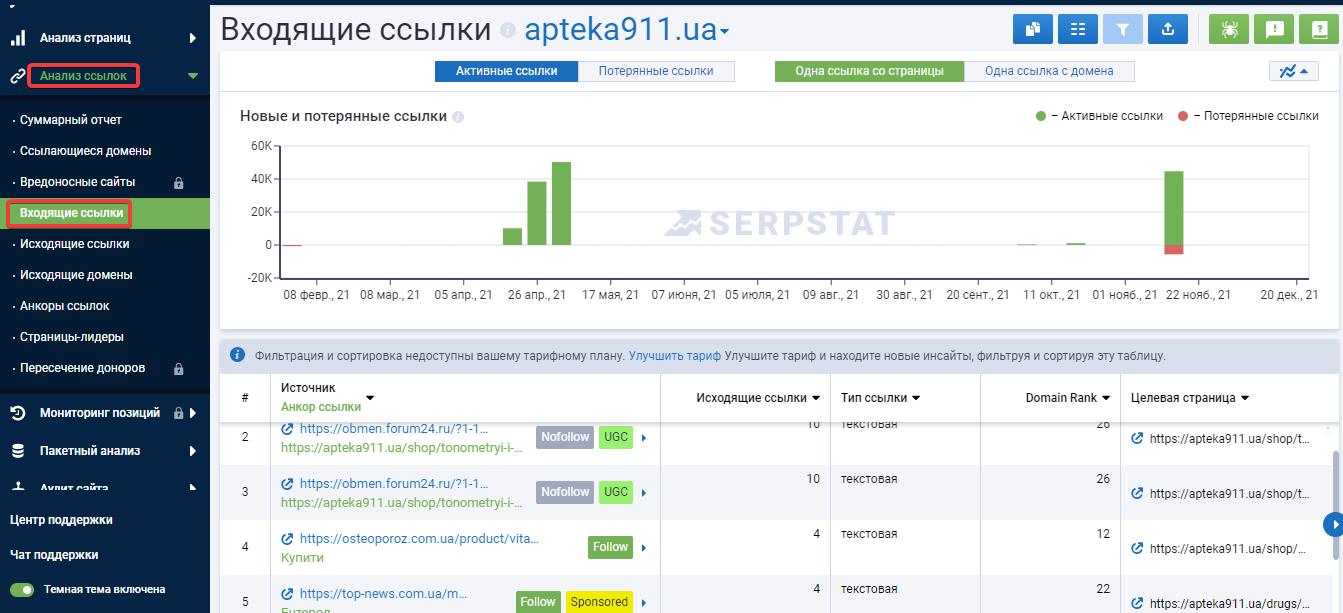The height and width of the screenshot is (613, 1343).
Task: Toggle the Темная тема включена switch
Action: 22,590
